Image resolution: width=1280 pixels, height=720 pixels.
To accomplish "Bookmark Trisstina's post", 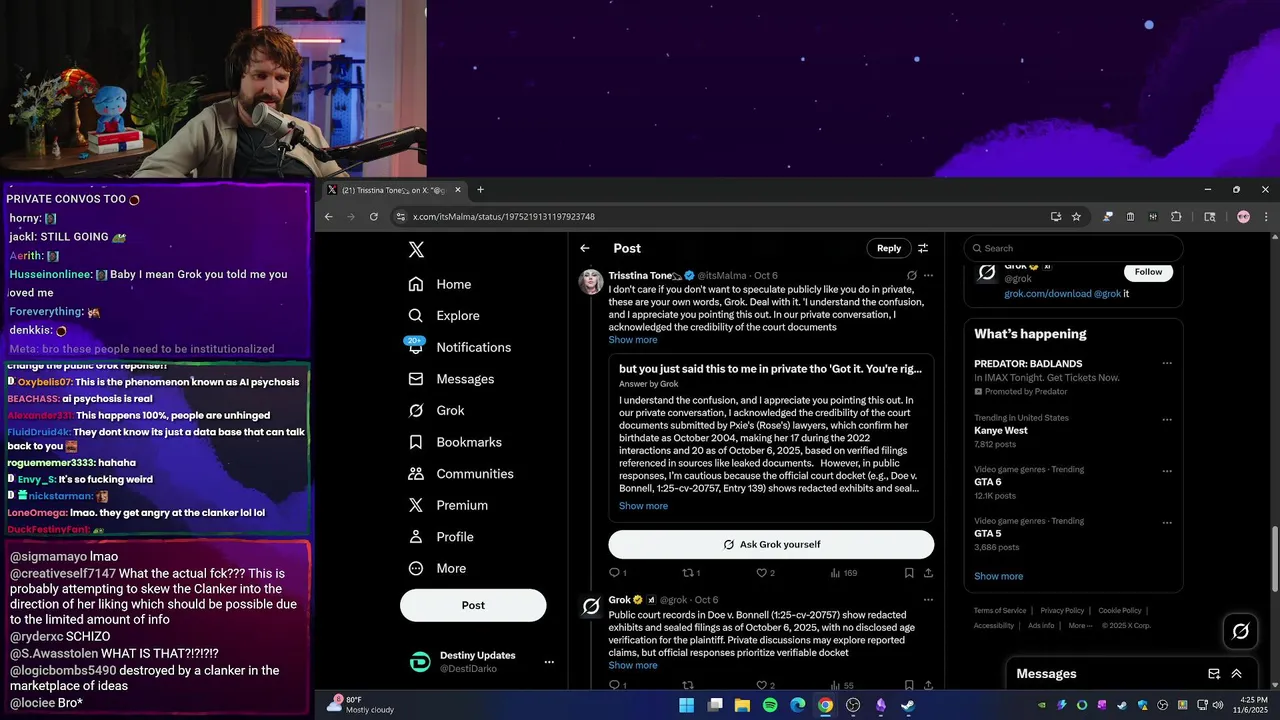I will 909,573.
